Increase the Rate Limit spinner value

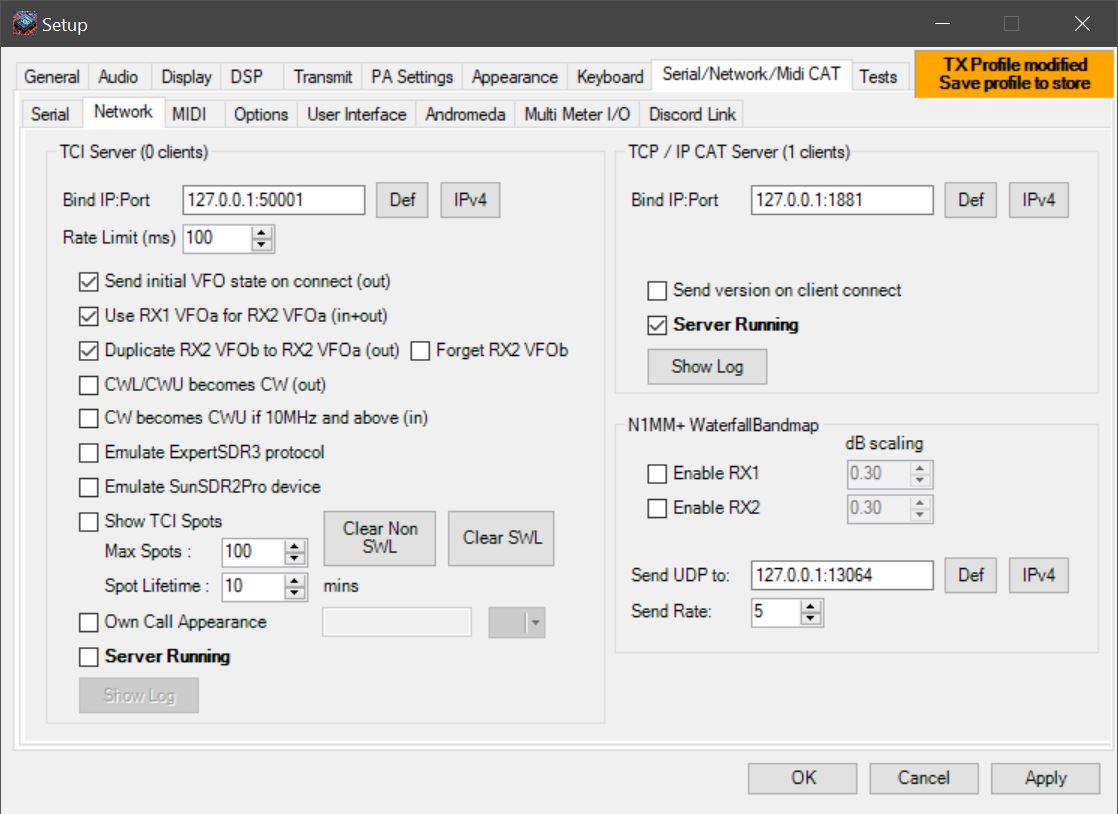pyautogui.click(x=262, y=232)
